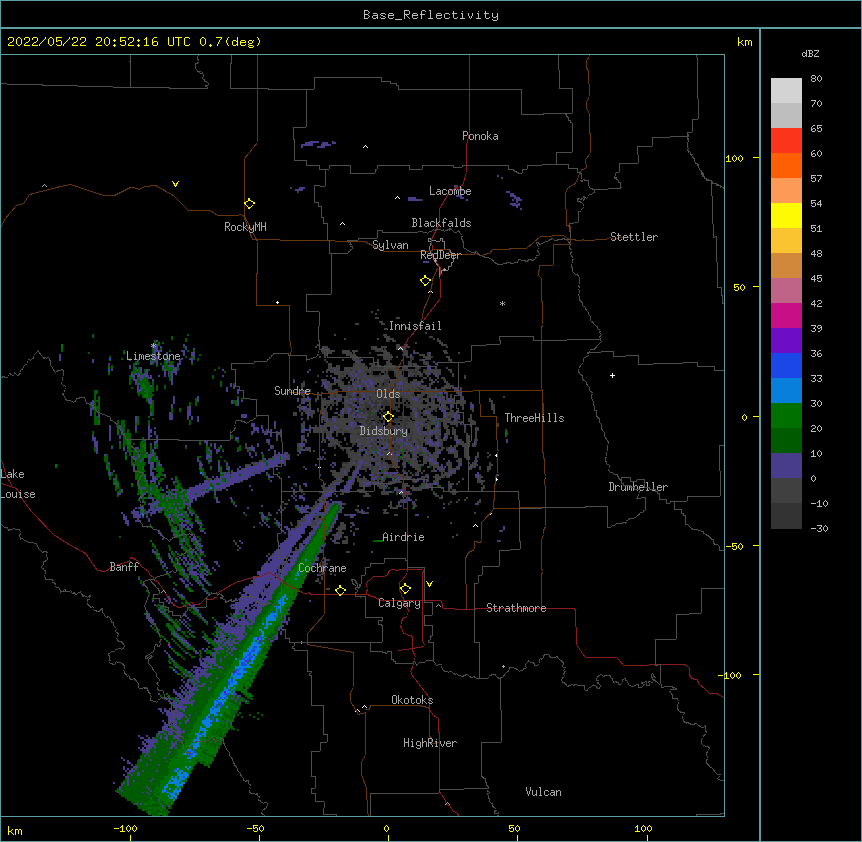Click the Lacombe city label
Screen dimensions: 862x842
click(450, 191)
